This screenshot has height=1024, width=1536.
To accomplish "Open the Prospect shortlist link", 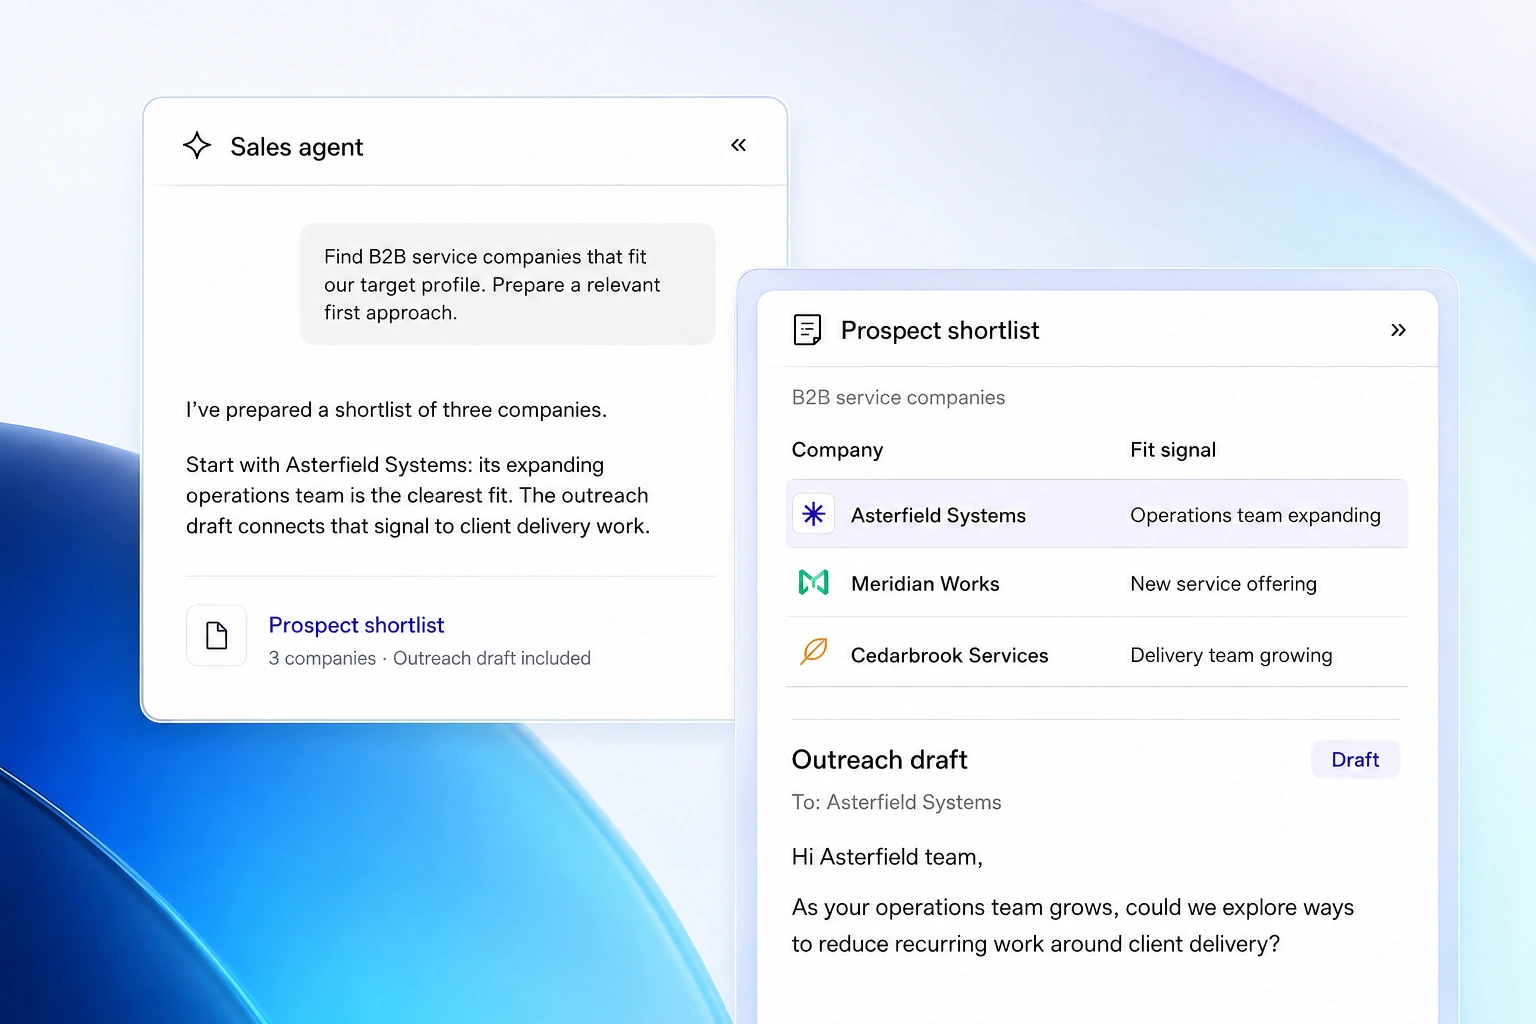I will click(356, 625).
